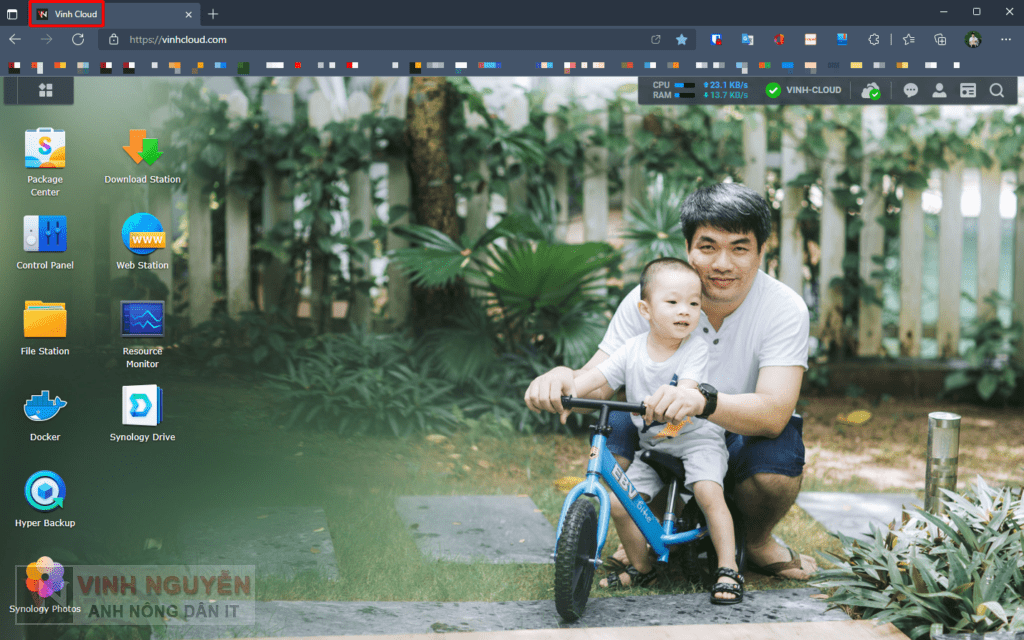
Task: Show the DSM widgets panel
Action: (968, 90)
